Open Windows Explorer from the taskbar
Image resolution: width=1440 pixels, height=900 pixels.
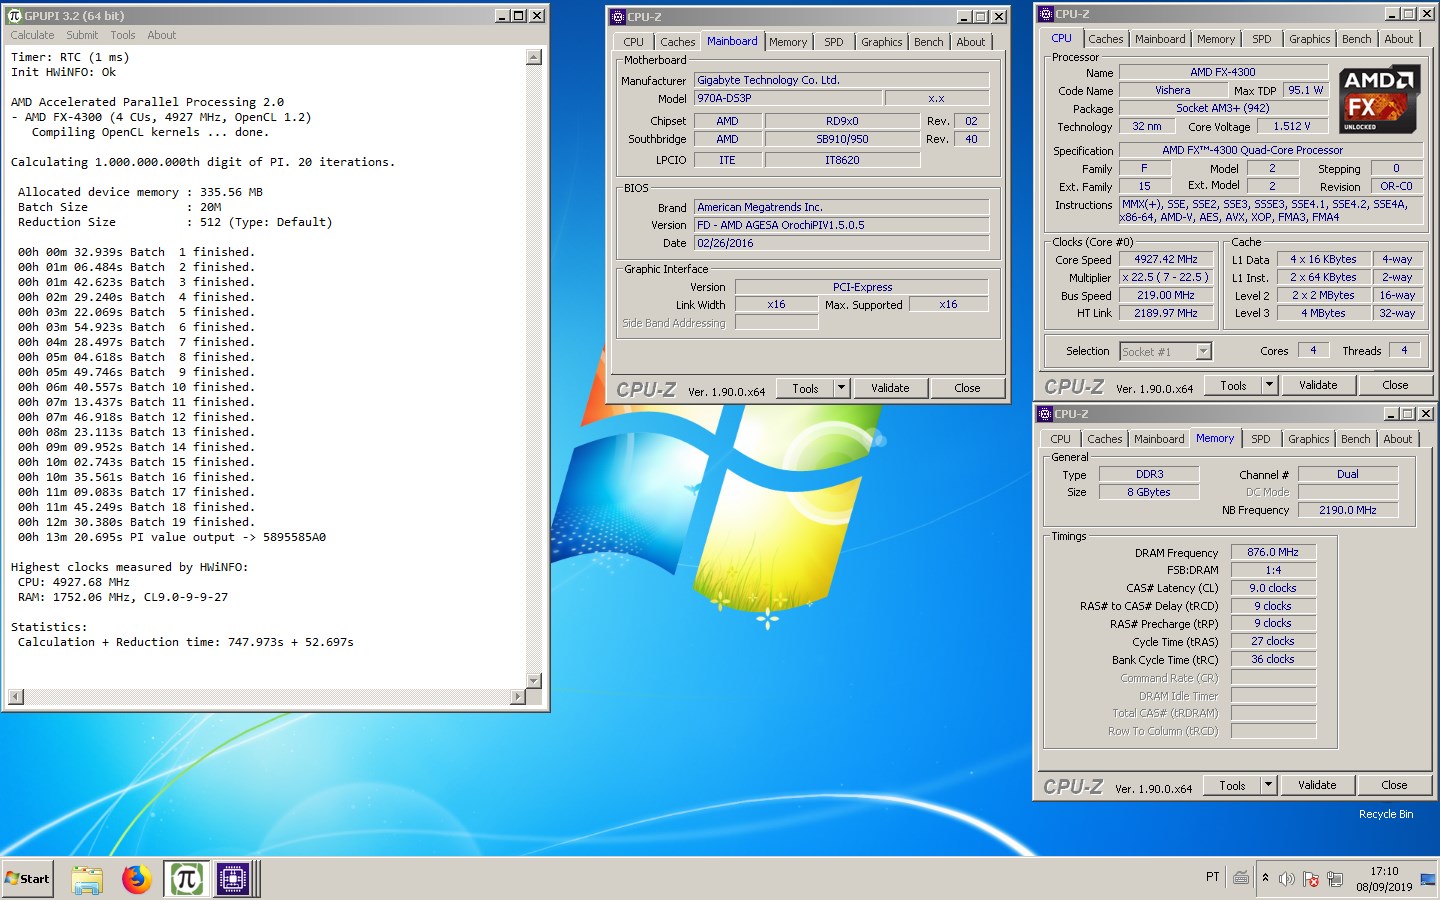[87, 879]
